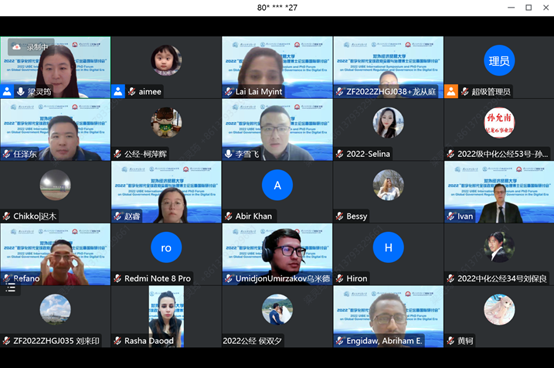The height and width of the screenshot is (368, 554).
Task: Click the name label '2022公经 侯双夕'
Action: point(252,341)
